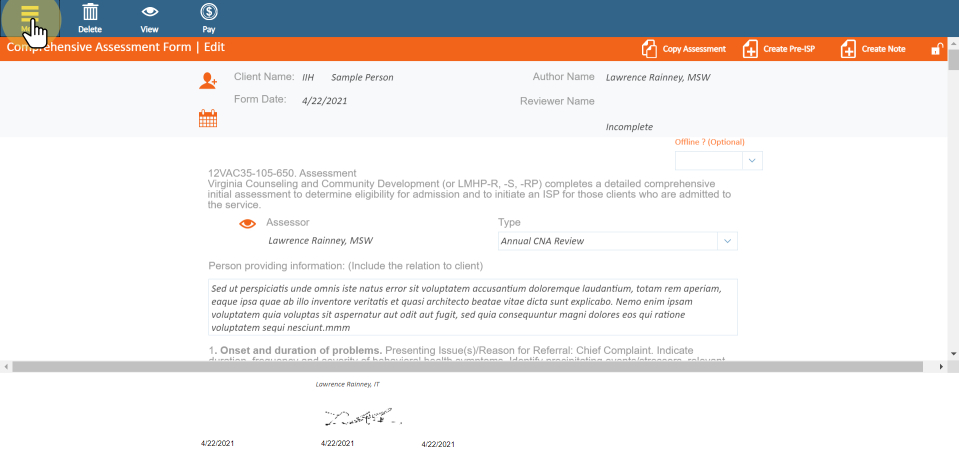Click the right arrow of horizontal scrollbar
This screenshot has width=959, height=456.
pyautogui.click(x=939, y=367)
